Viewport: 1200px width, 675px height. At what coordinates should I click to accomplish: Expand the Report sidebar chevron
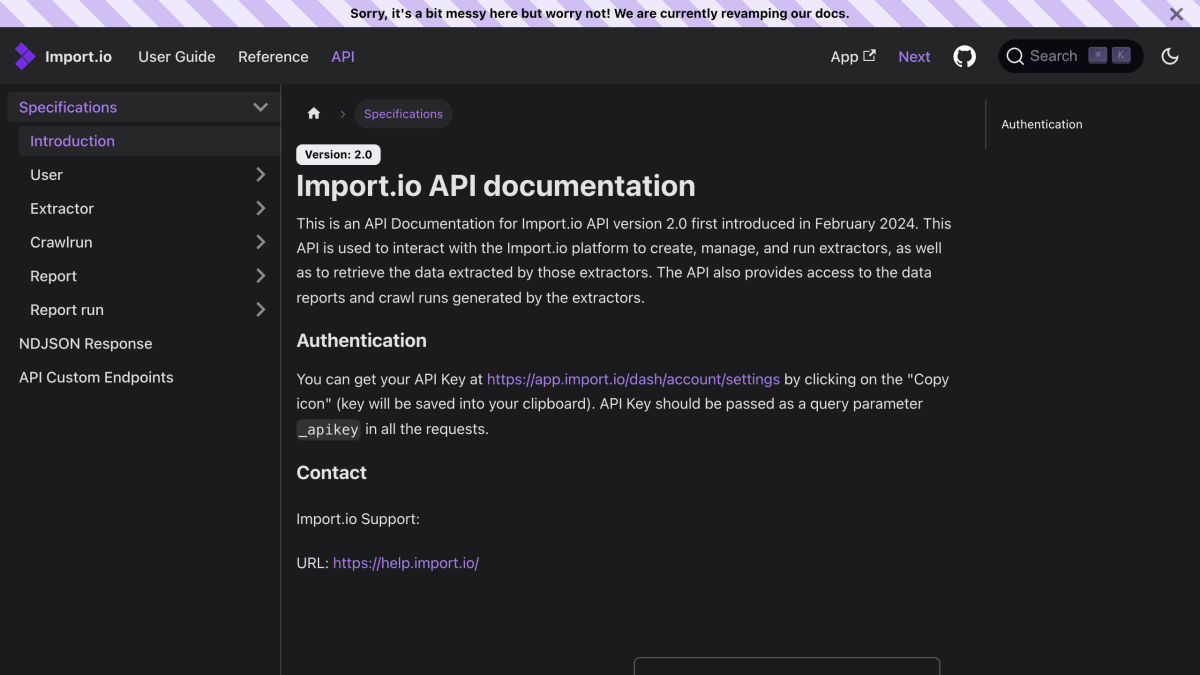[x=260, y=276]
